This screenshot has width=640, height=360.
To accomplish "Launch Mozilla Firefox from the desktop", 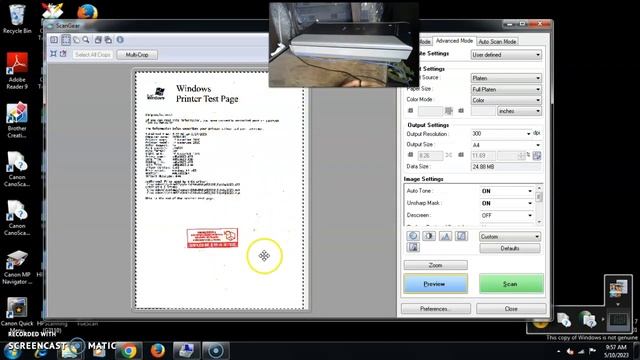I will point(87,11).
